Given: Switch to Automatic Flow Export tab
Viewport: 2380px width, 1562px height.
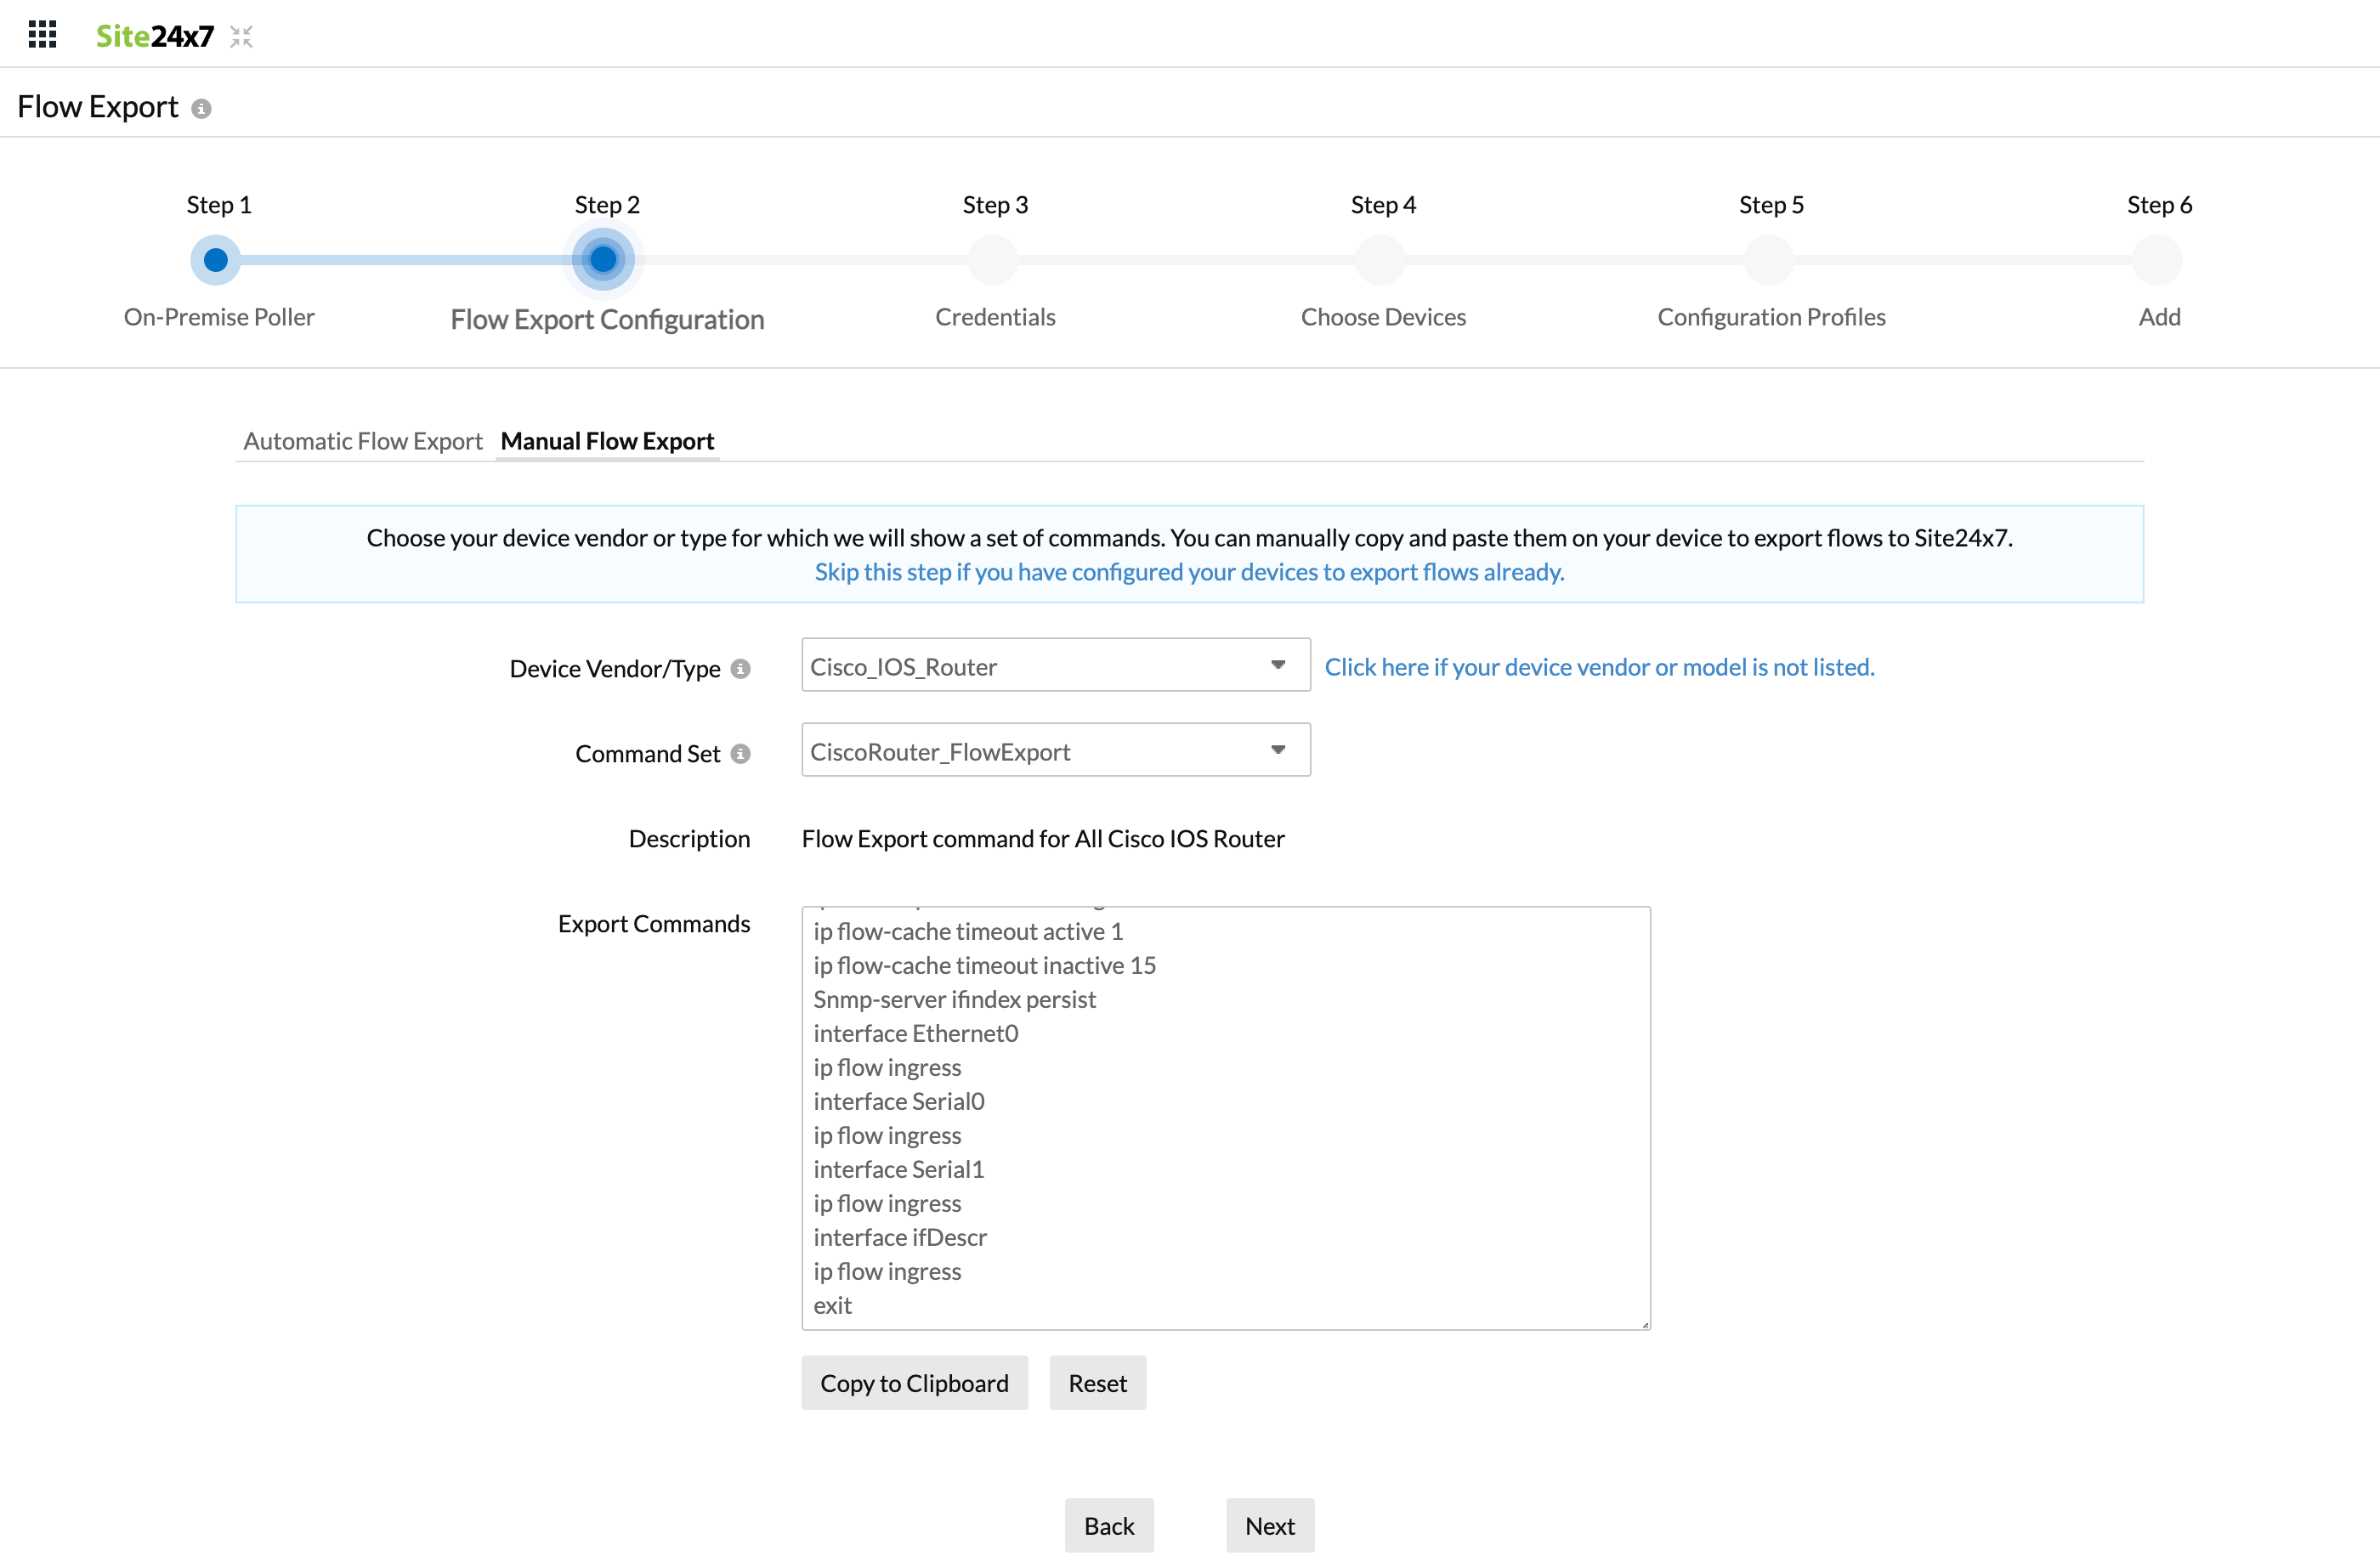Looking at the screenshot, I should 362,441.
